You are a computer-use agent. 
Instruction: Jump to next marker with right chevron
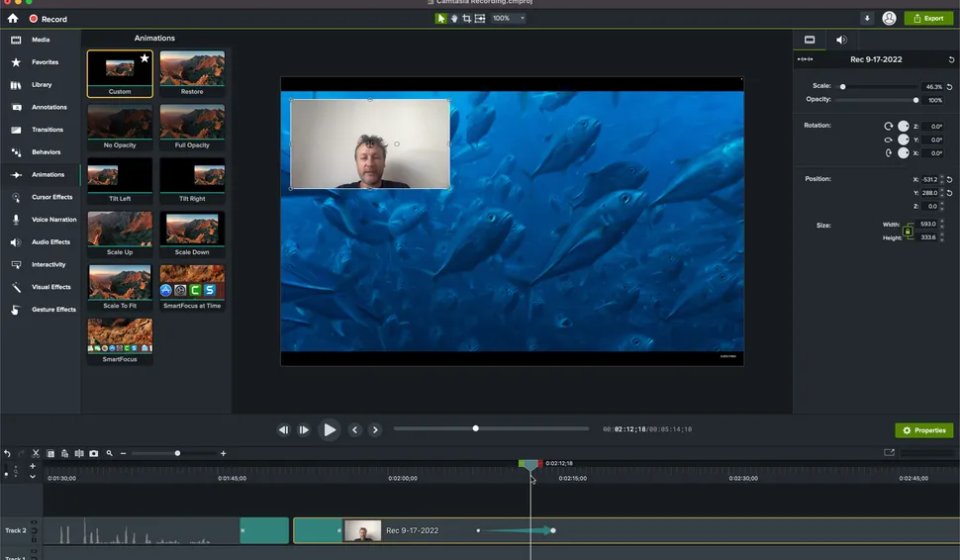[375, 430]
